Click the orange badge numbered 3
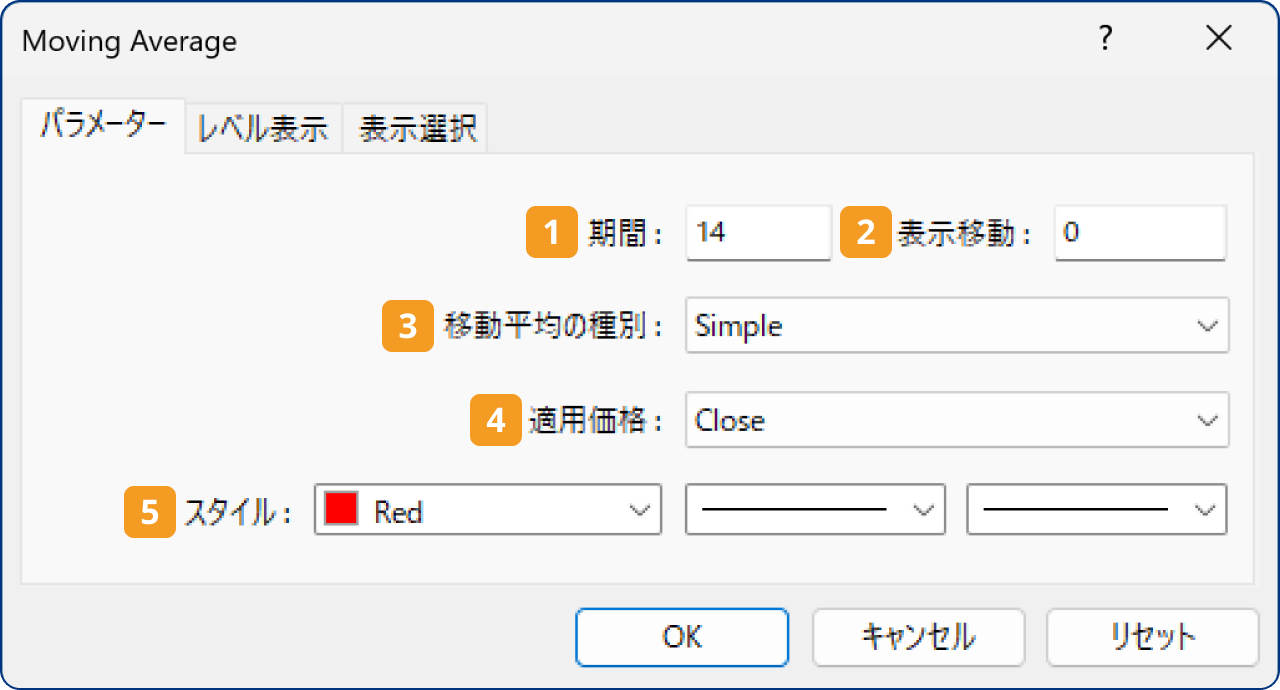The height and width of the screenshot is (690, 1280). pyautogui.click(x=407, y=326)
